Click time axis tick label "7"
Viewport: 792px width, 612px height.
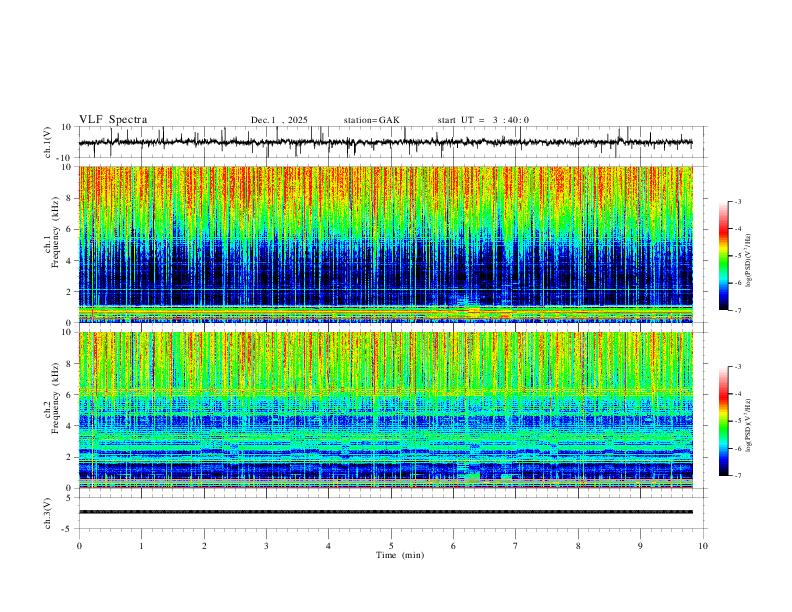(516, 546)
